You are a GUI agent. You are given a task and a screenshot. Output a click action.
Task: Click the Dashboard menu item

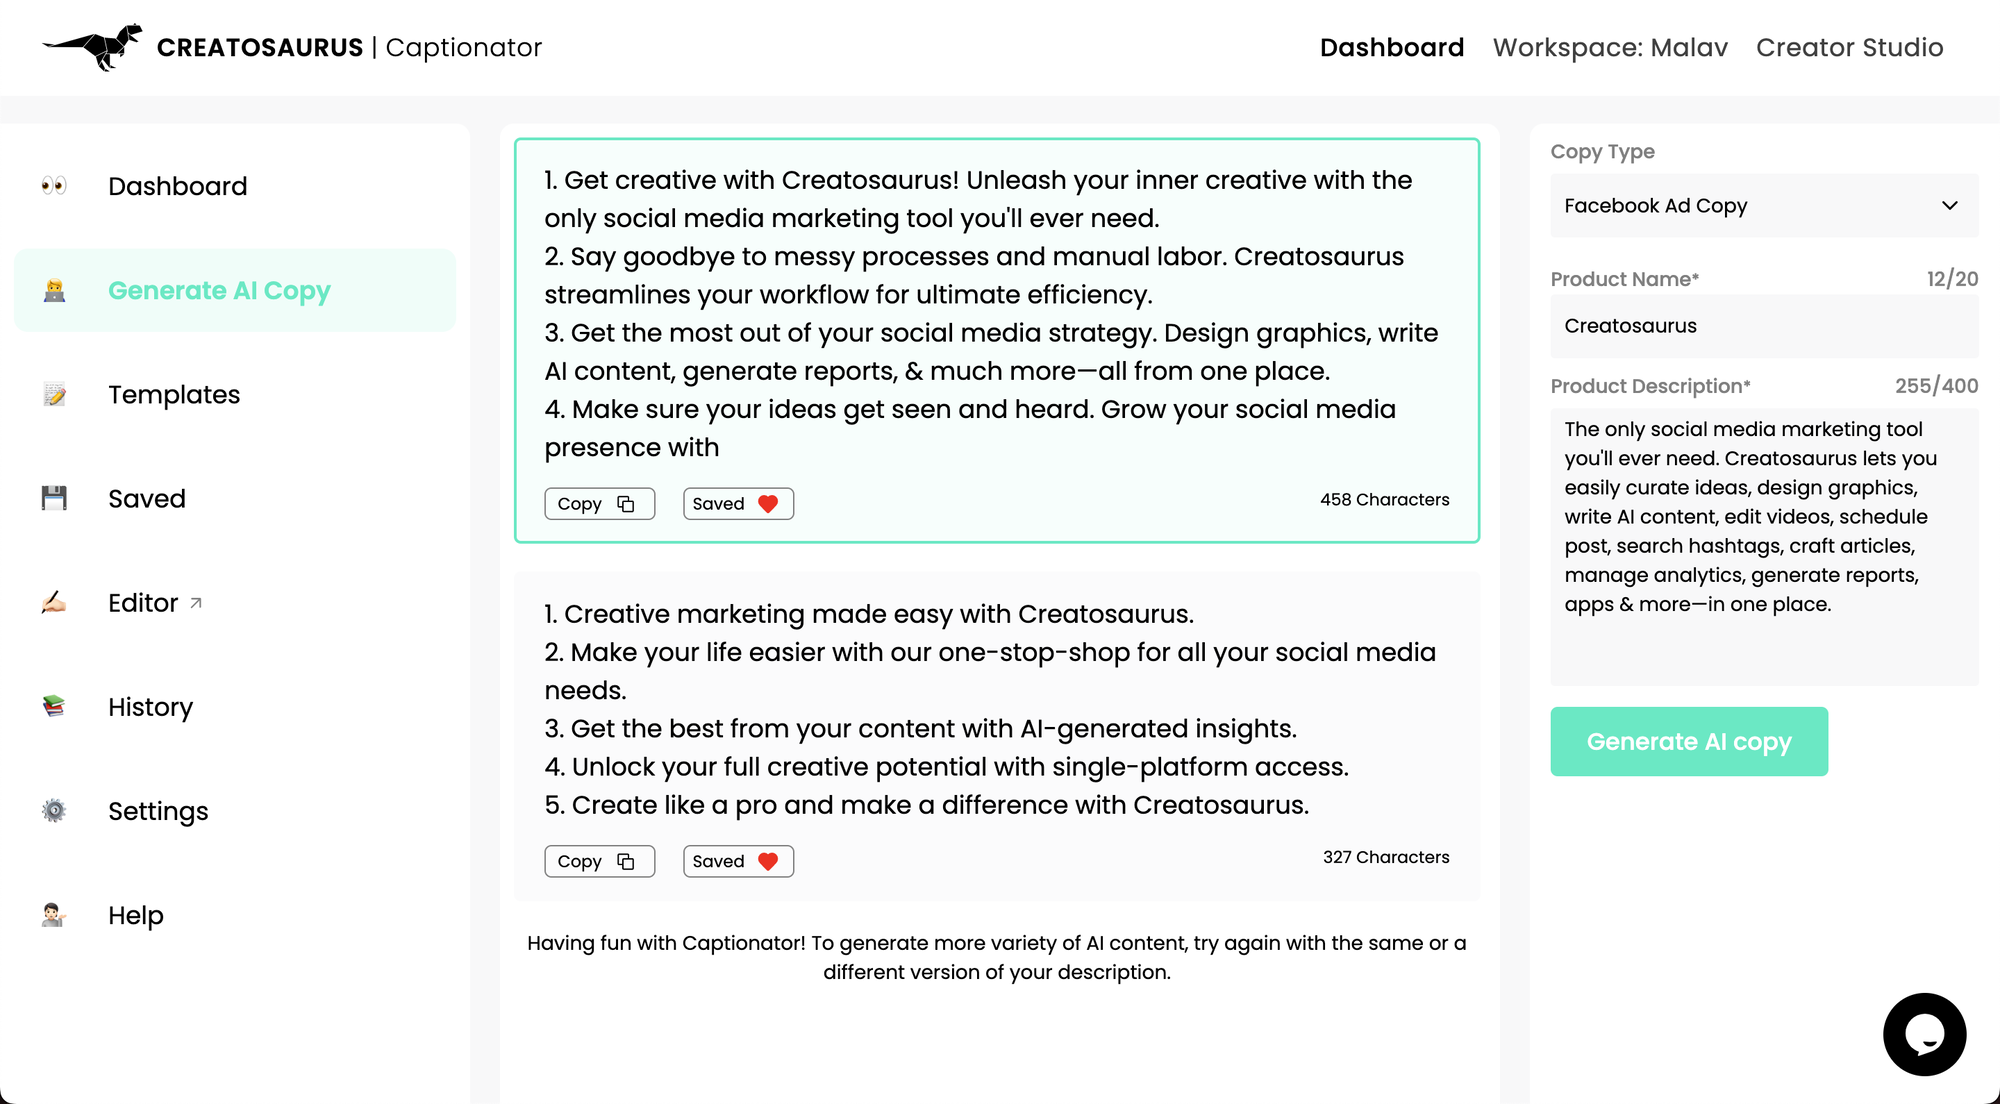click(177, 186)
